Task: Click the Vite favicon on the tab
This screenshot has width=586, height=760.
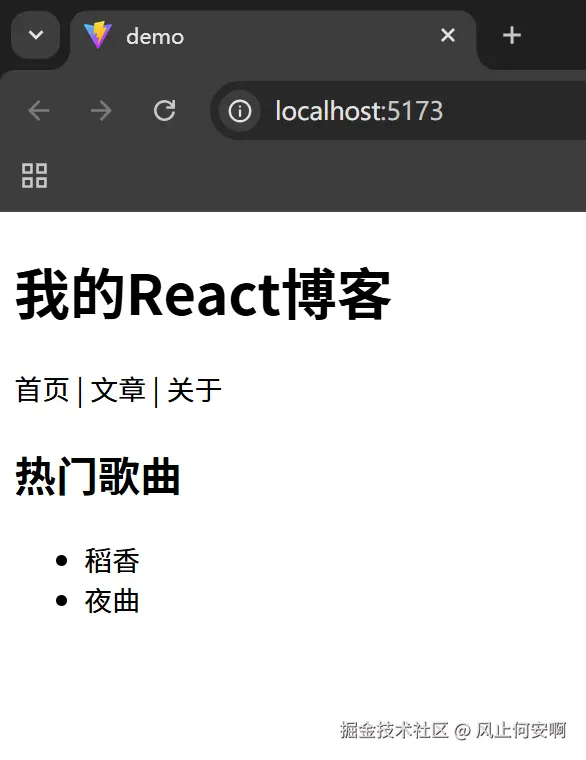Action: [98, 35]
